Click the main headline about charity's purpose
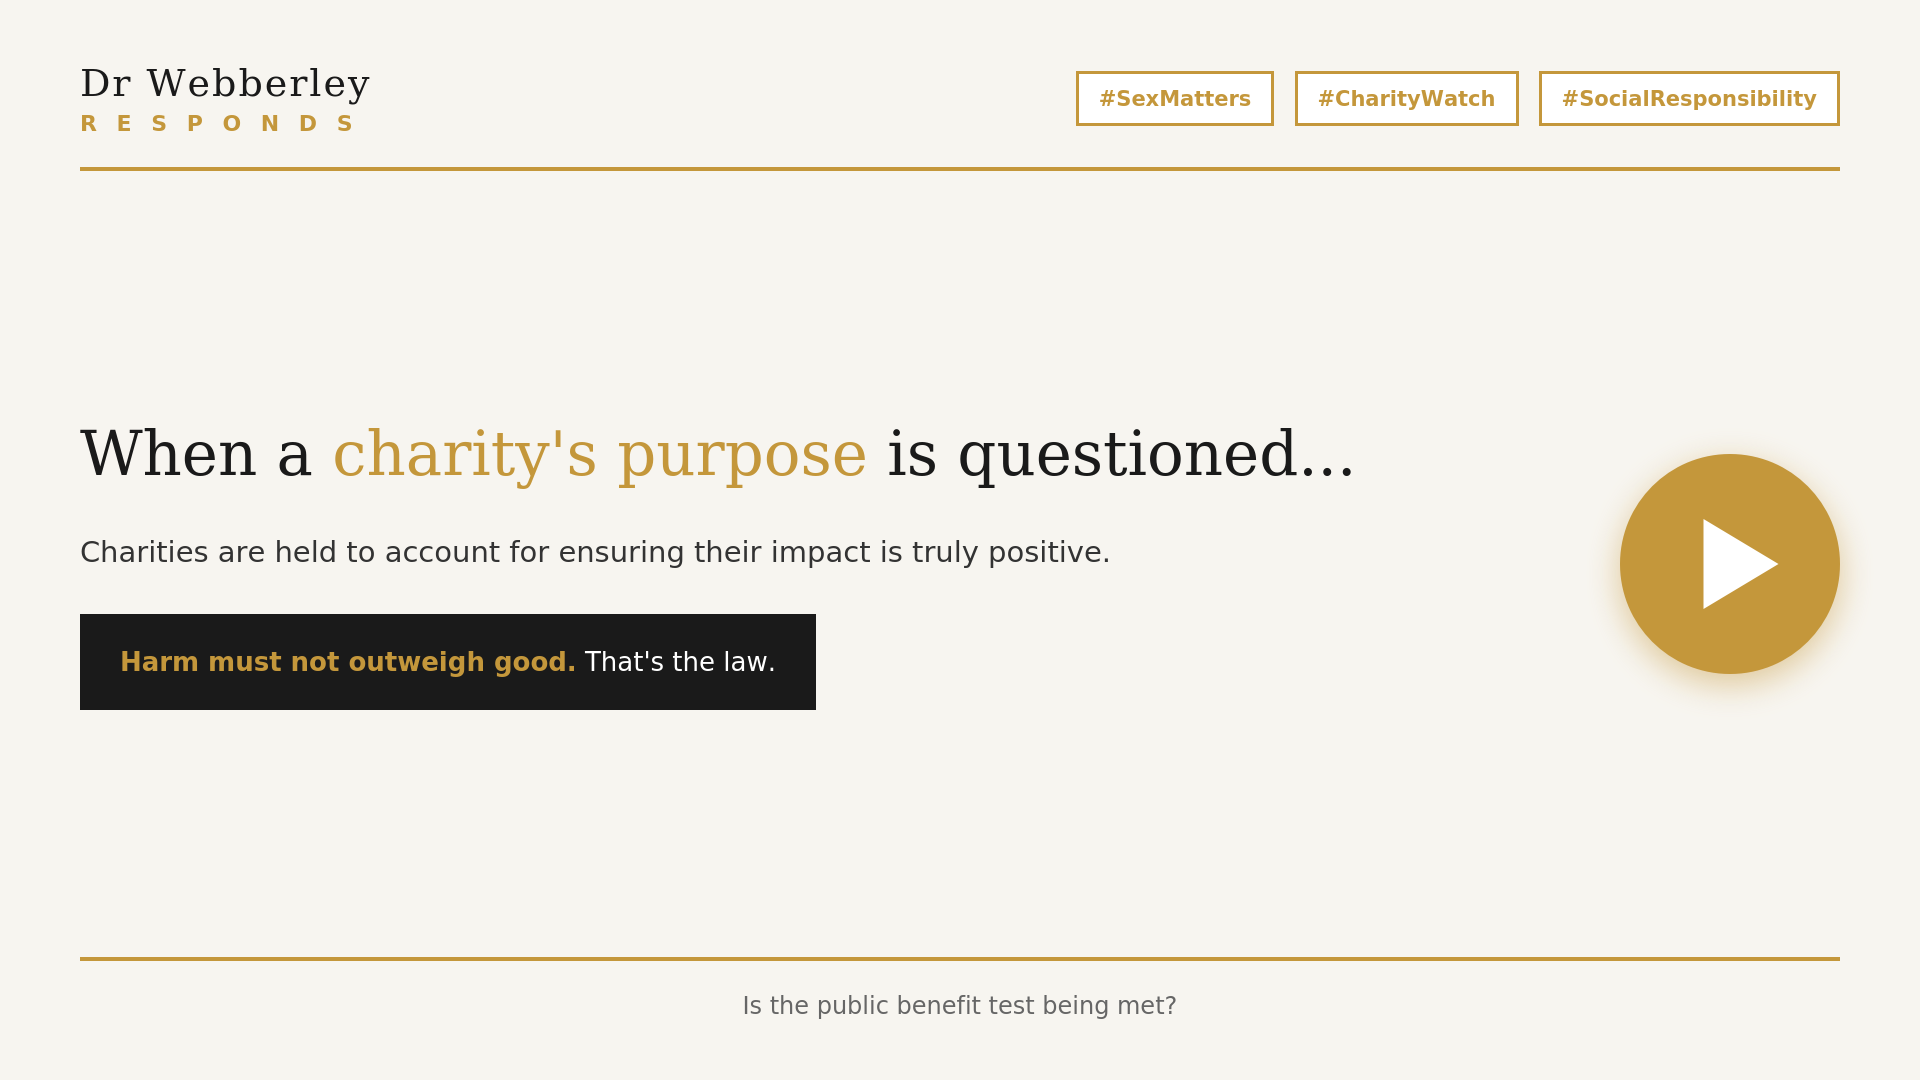 point(717,455)
